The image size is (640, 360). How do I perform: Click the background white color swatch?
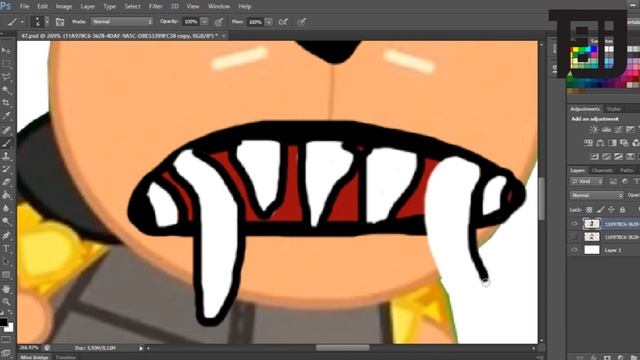(x=9, y=327)
